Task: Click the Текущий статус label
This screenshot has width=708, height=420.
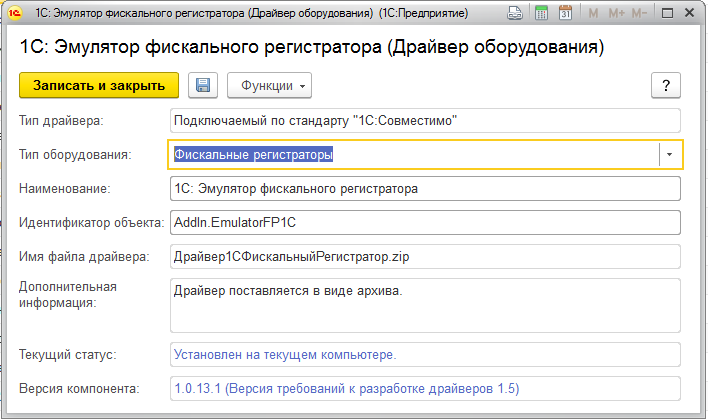Action: (x=68, y=355)
